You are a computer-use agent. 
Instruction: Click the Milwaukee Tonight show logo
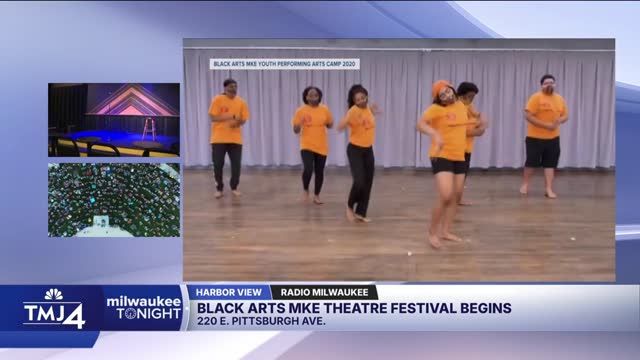[144, 308]
